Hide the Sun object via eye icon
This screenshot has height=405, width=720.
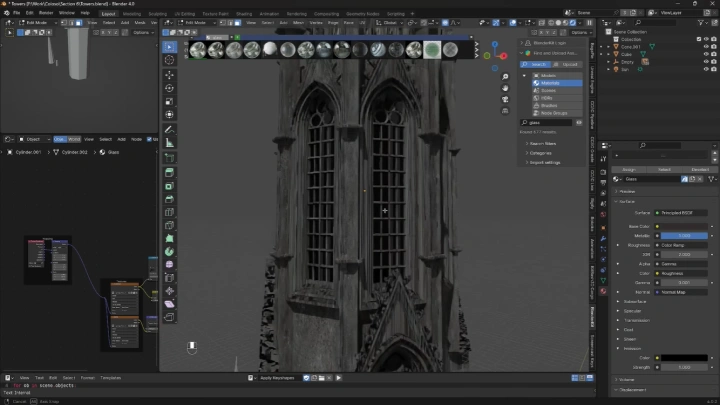click(x=706, y=69)
